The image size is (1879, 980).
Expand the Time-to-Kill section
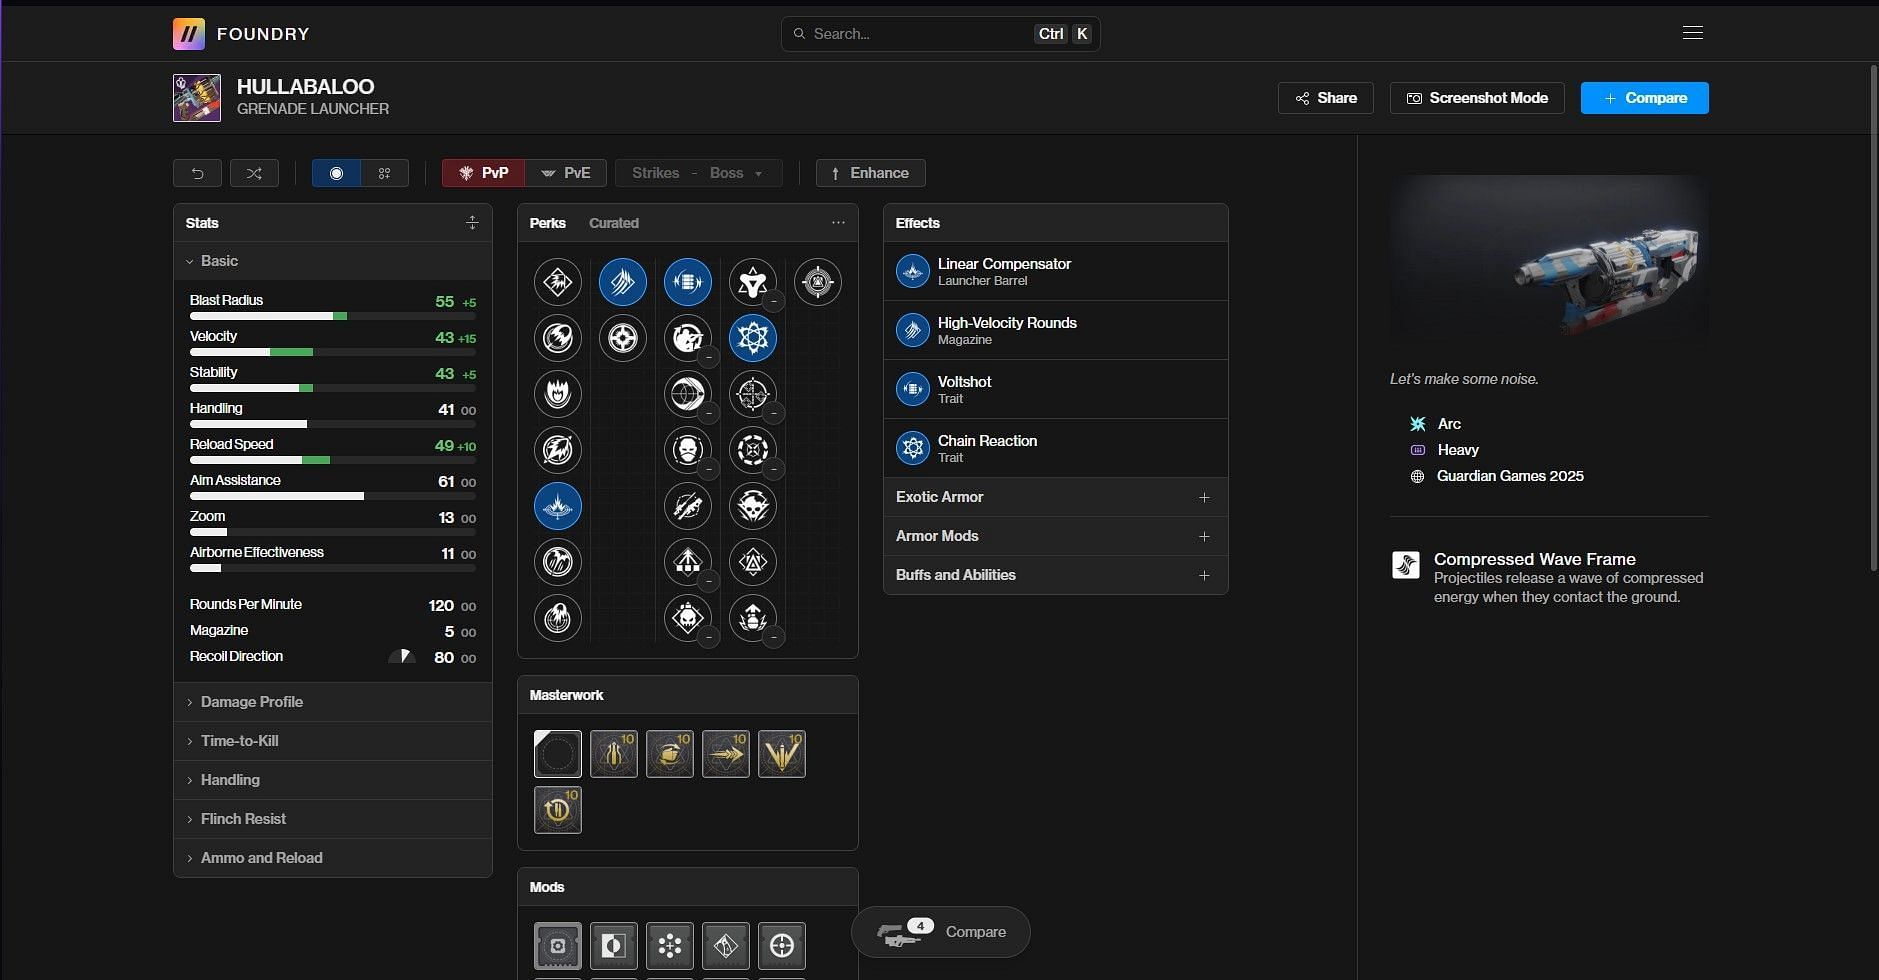(x=332, y=741)
